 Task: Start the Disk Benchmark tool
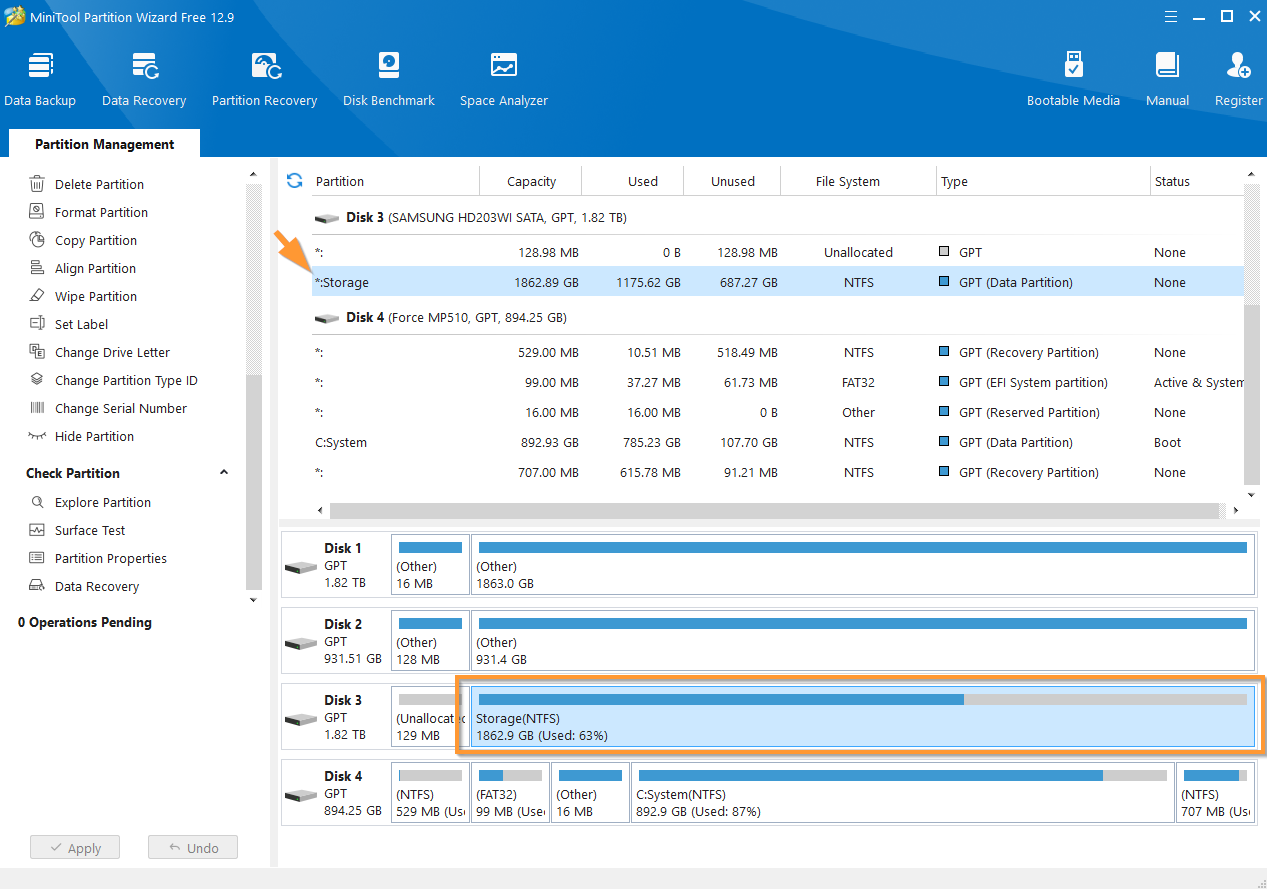pos(389,79)
